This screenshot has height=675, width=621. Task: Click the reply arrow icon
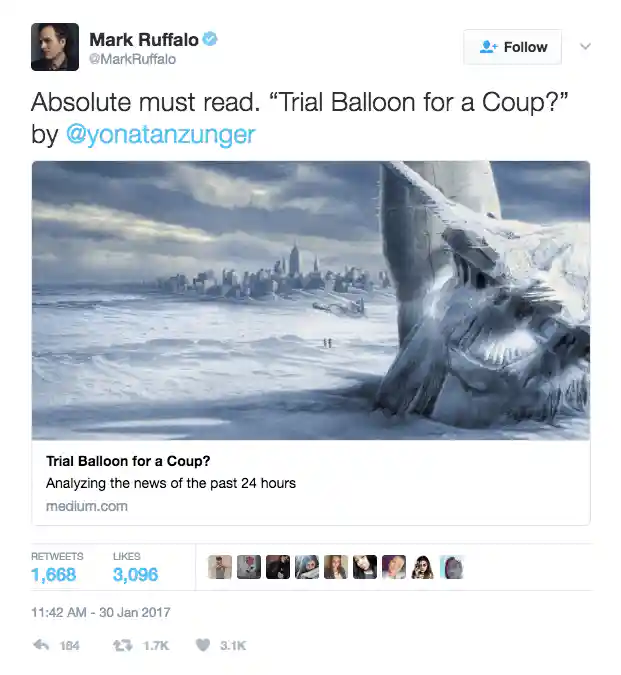click(41, 644)
